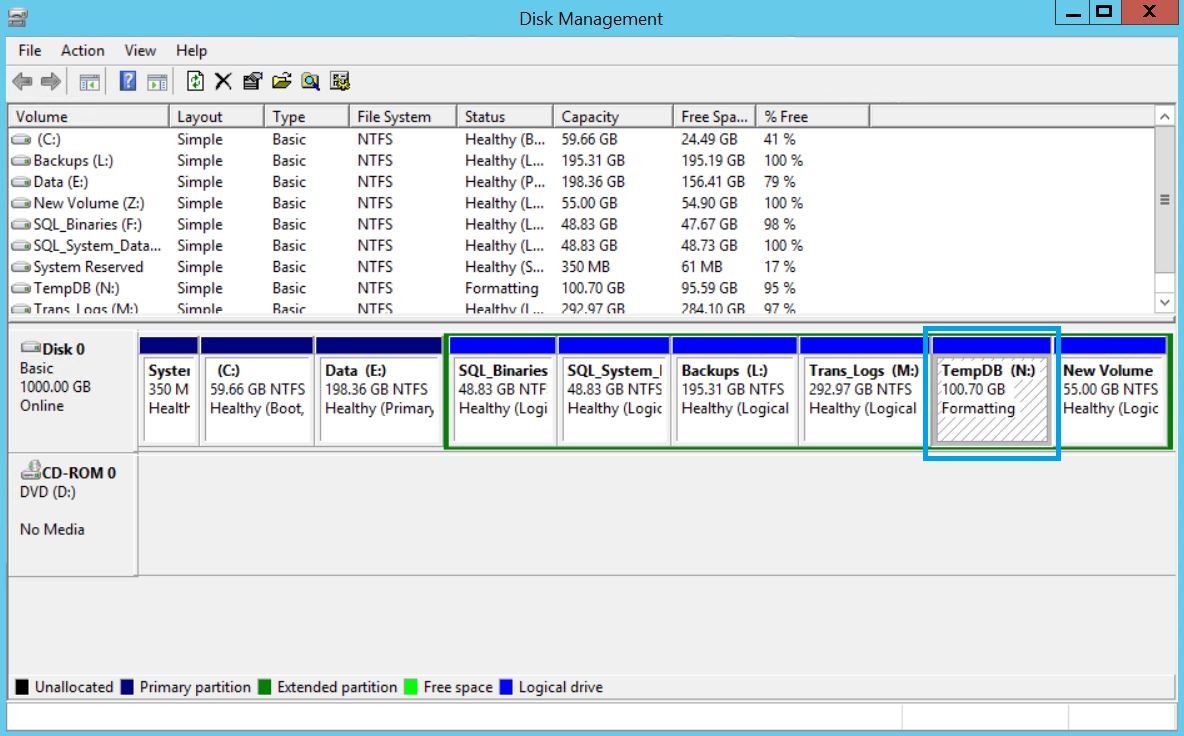Open the Action menu
Screen dimensions: 1184x736
82,50
